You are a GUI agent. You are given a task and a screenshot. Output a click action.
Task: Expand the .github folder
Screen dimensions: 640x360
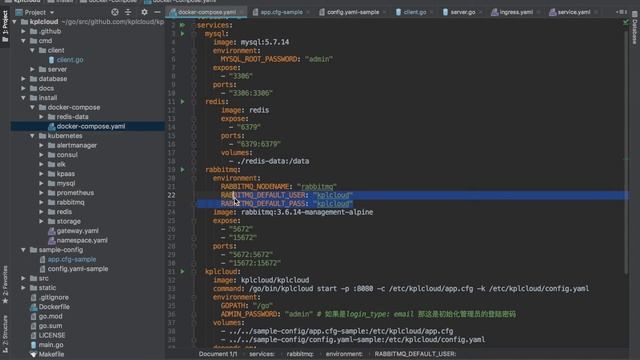(x=23, y=31)
